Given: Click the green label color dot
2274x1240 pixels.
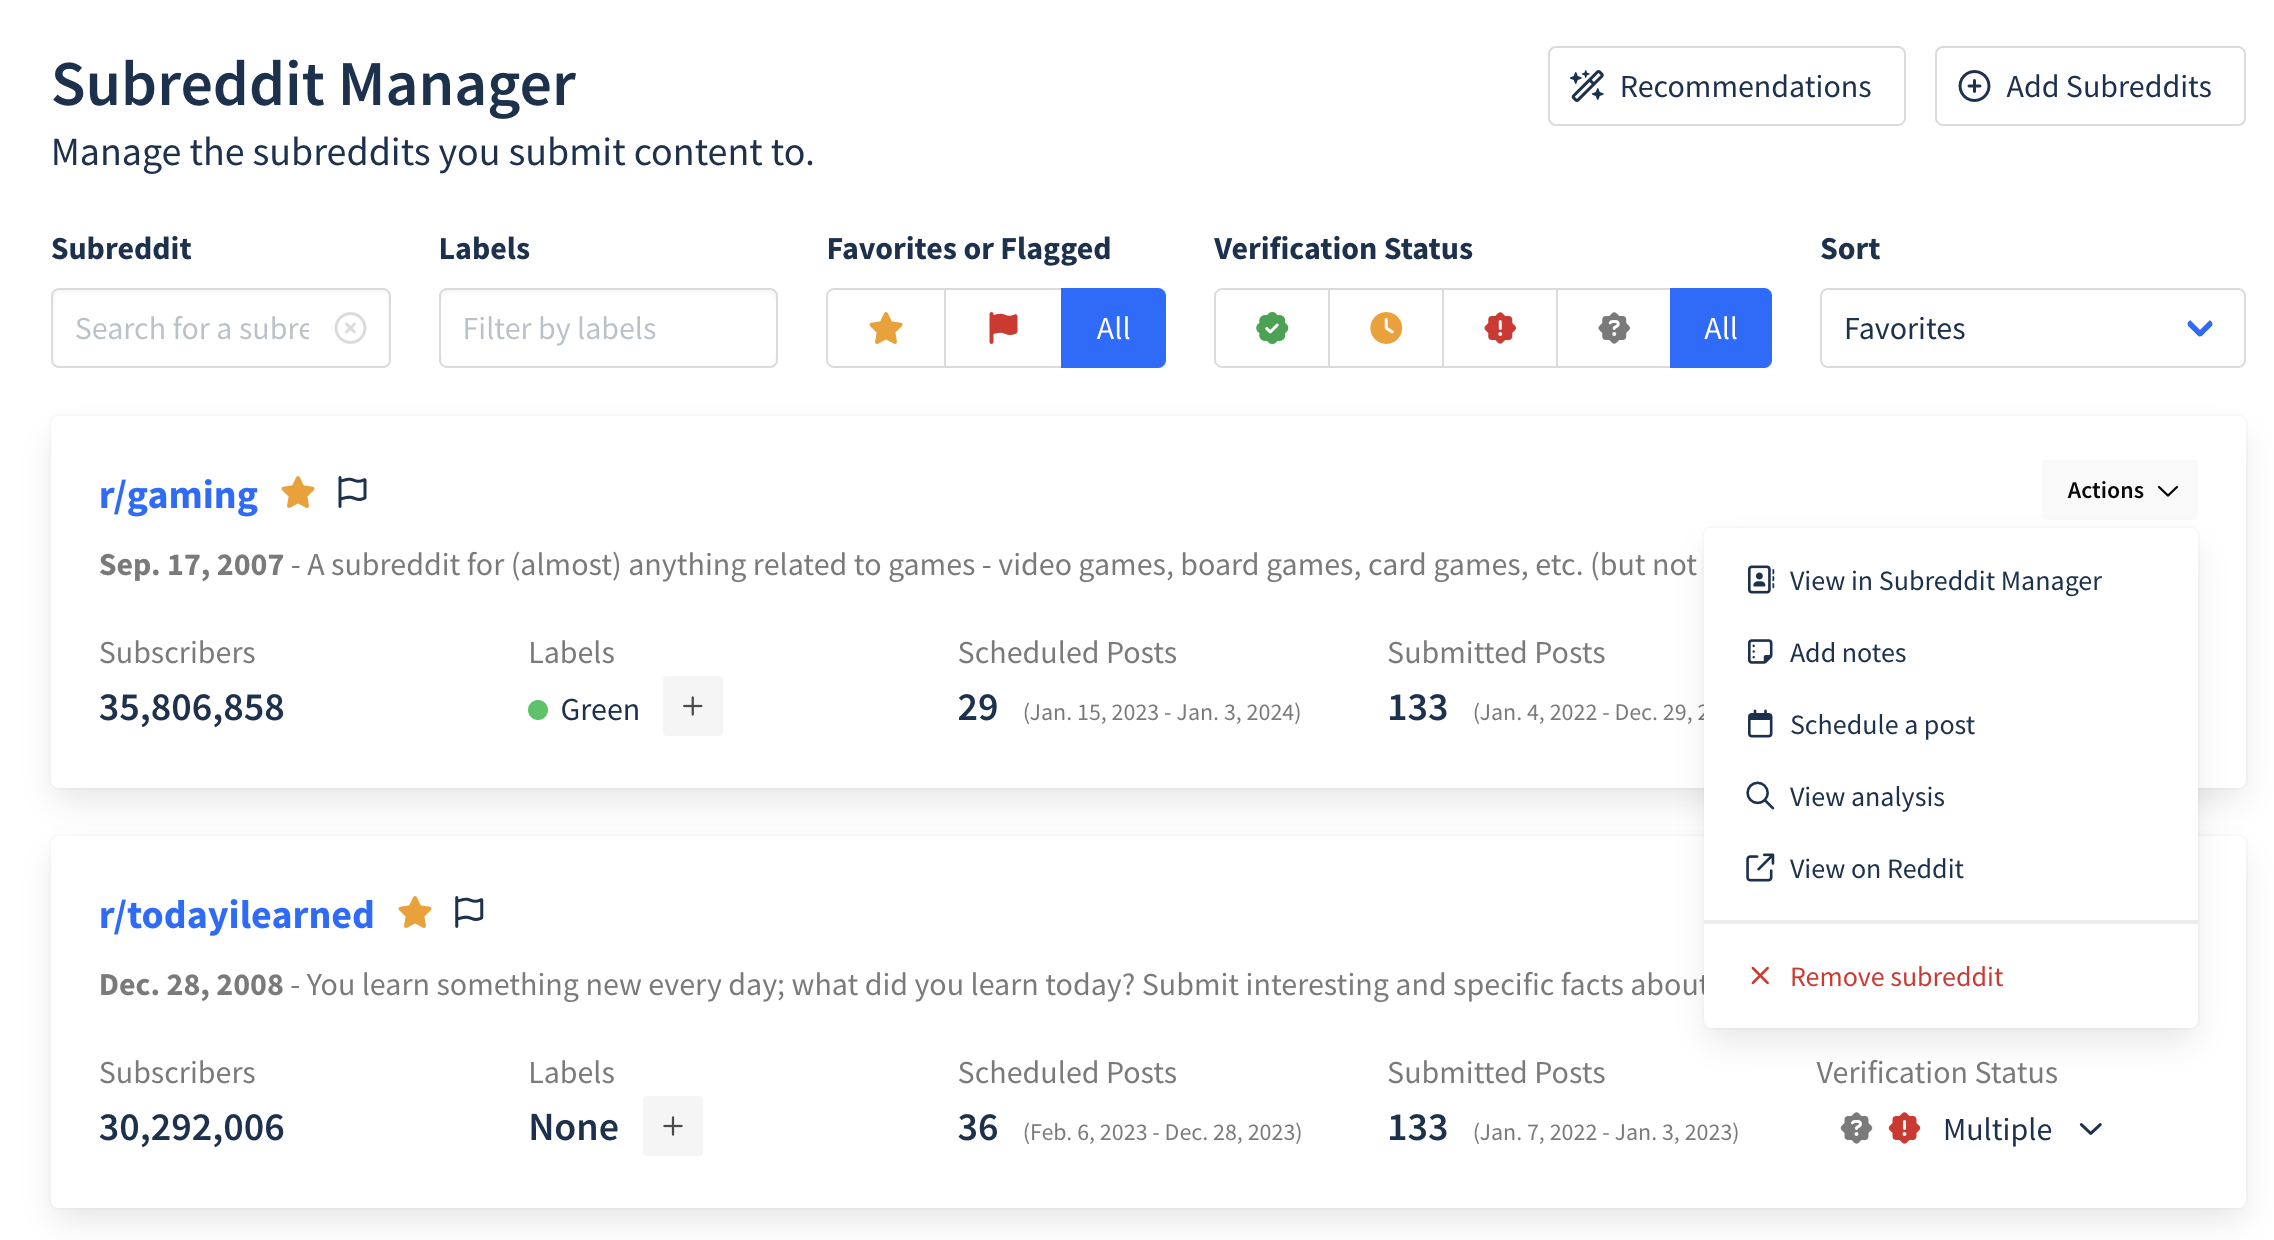Looking at the screenshot, I should tap(538, 710).
